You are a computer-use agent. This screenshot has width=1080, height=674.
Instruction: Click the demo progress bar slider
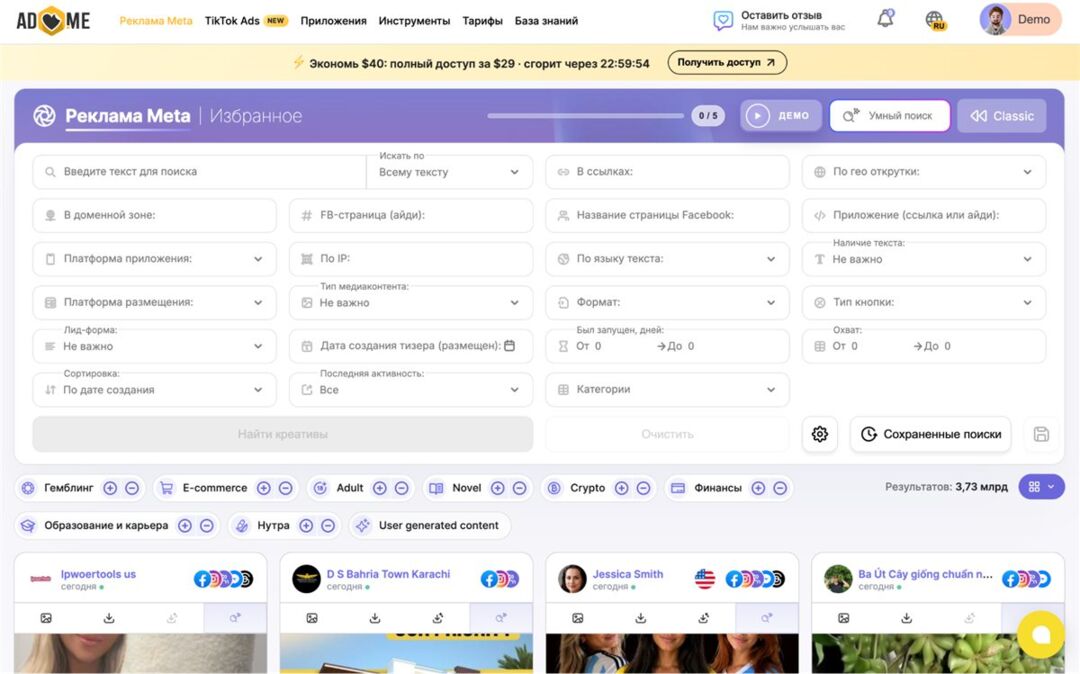pos(585,116)
